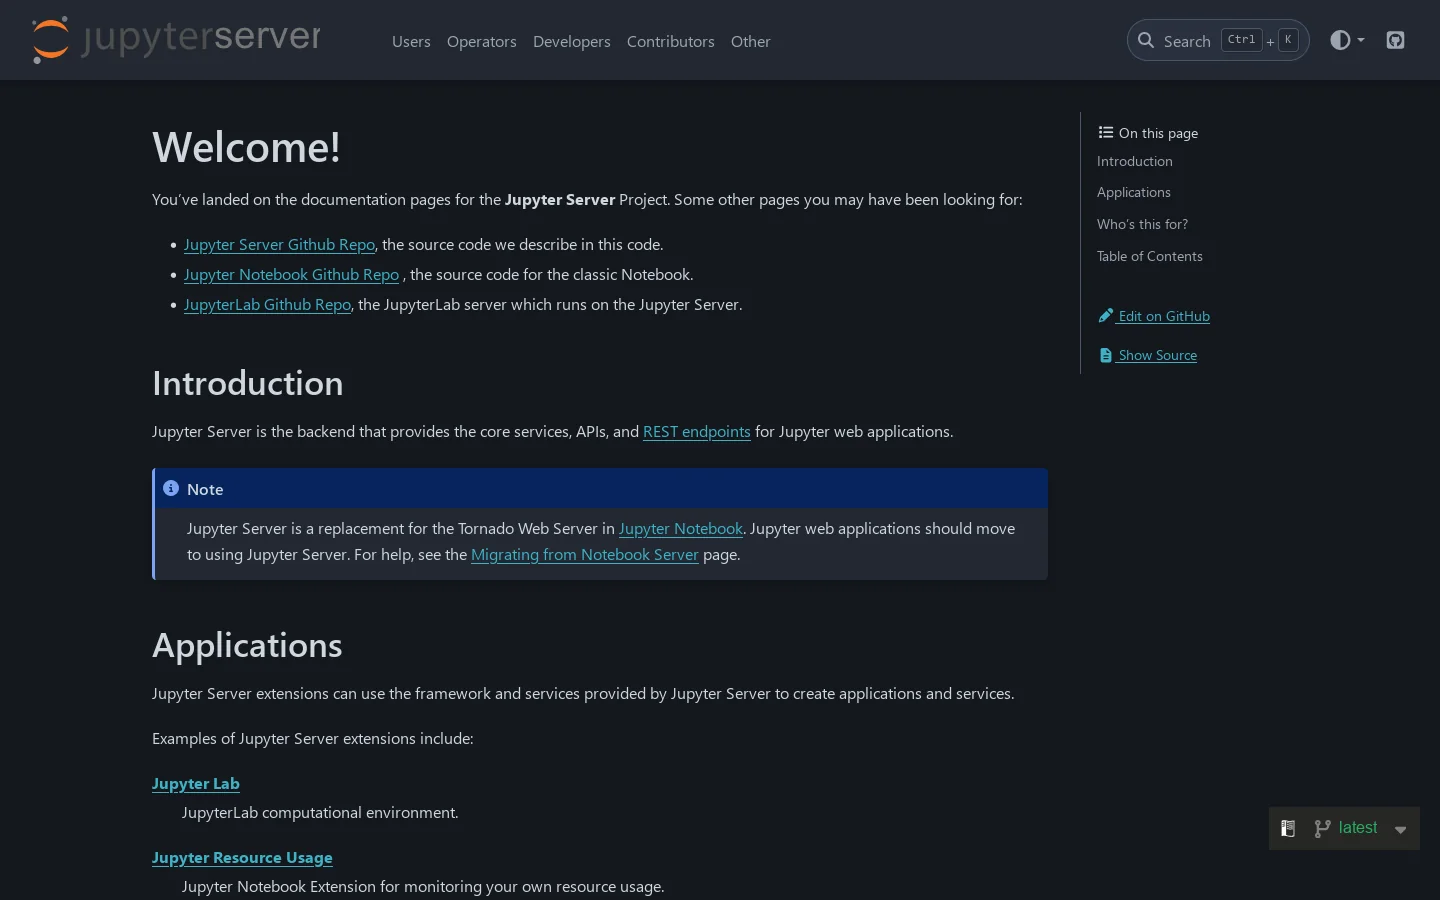Click the pencil icon beside Edit on GitHub
The width and height of the screenshot is (1440, 900).
[1105, 316]
